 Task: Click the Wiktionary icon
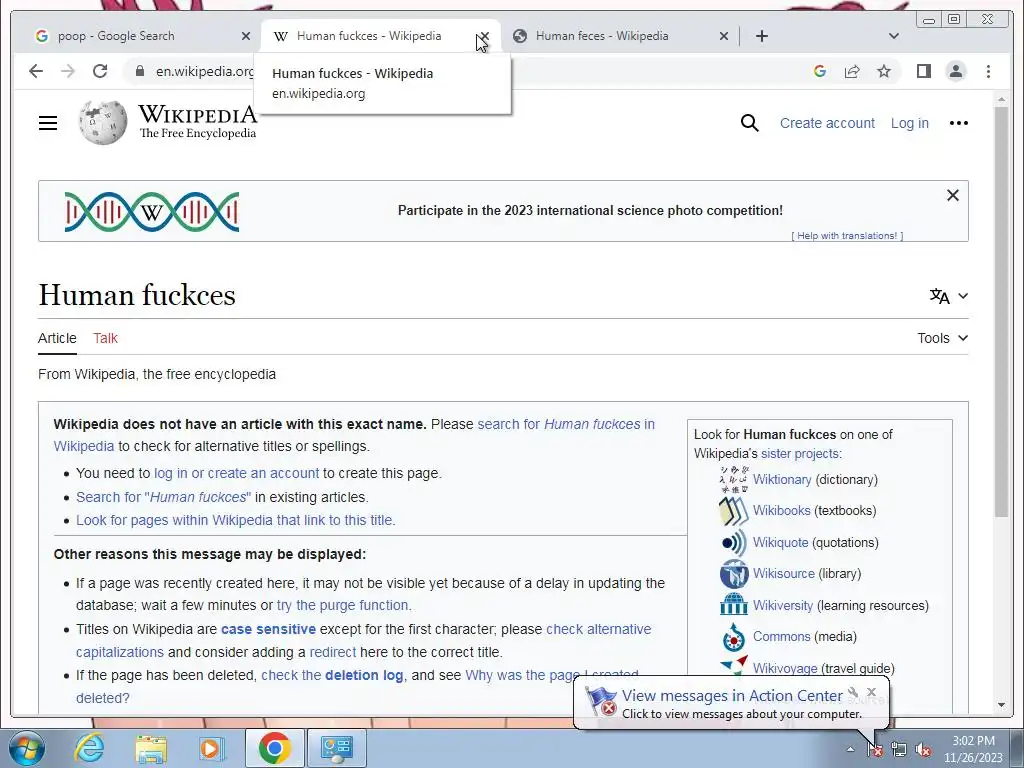(733, 479)
